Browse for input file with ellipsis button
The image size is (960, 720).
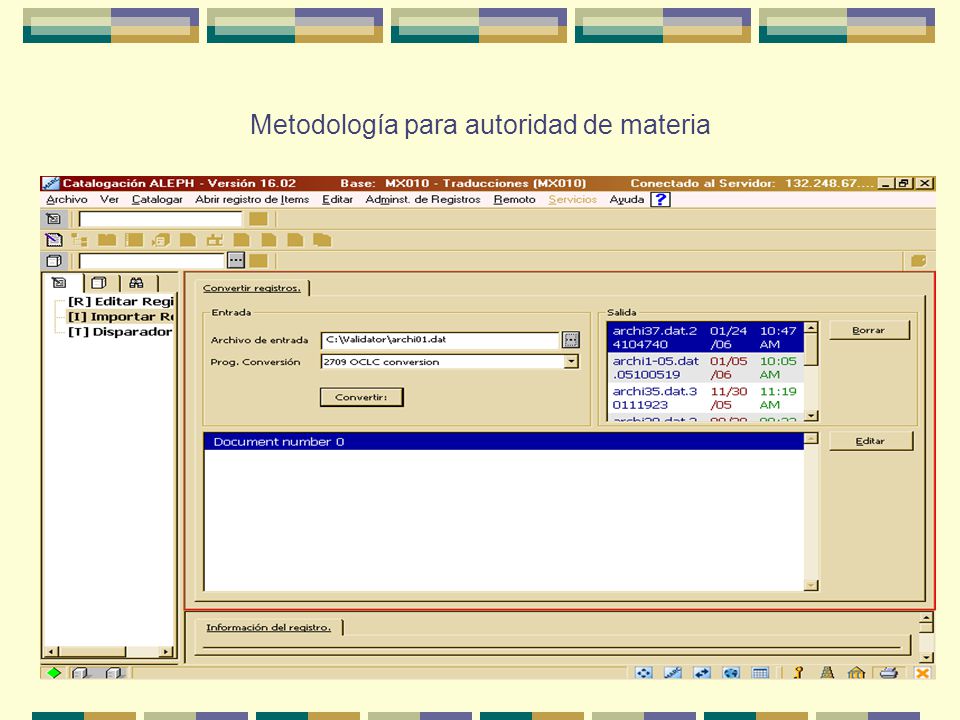(x=571, y=340)
